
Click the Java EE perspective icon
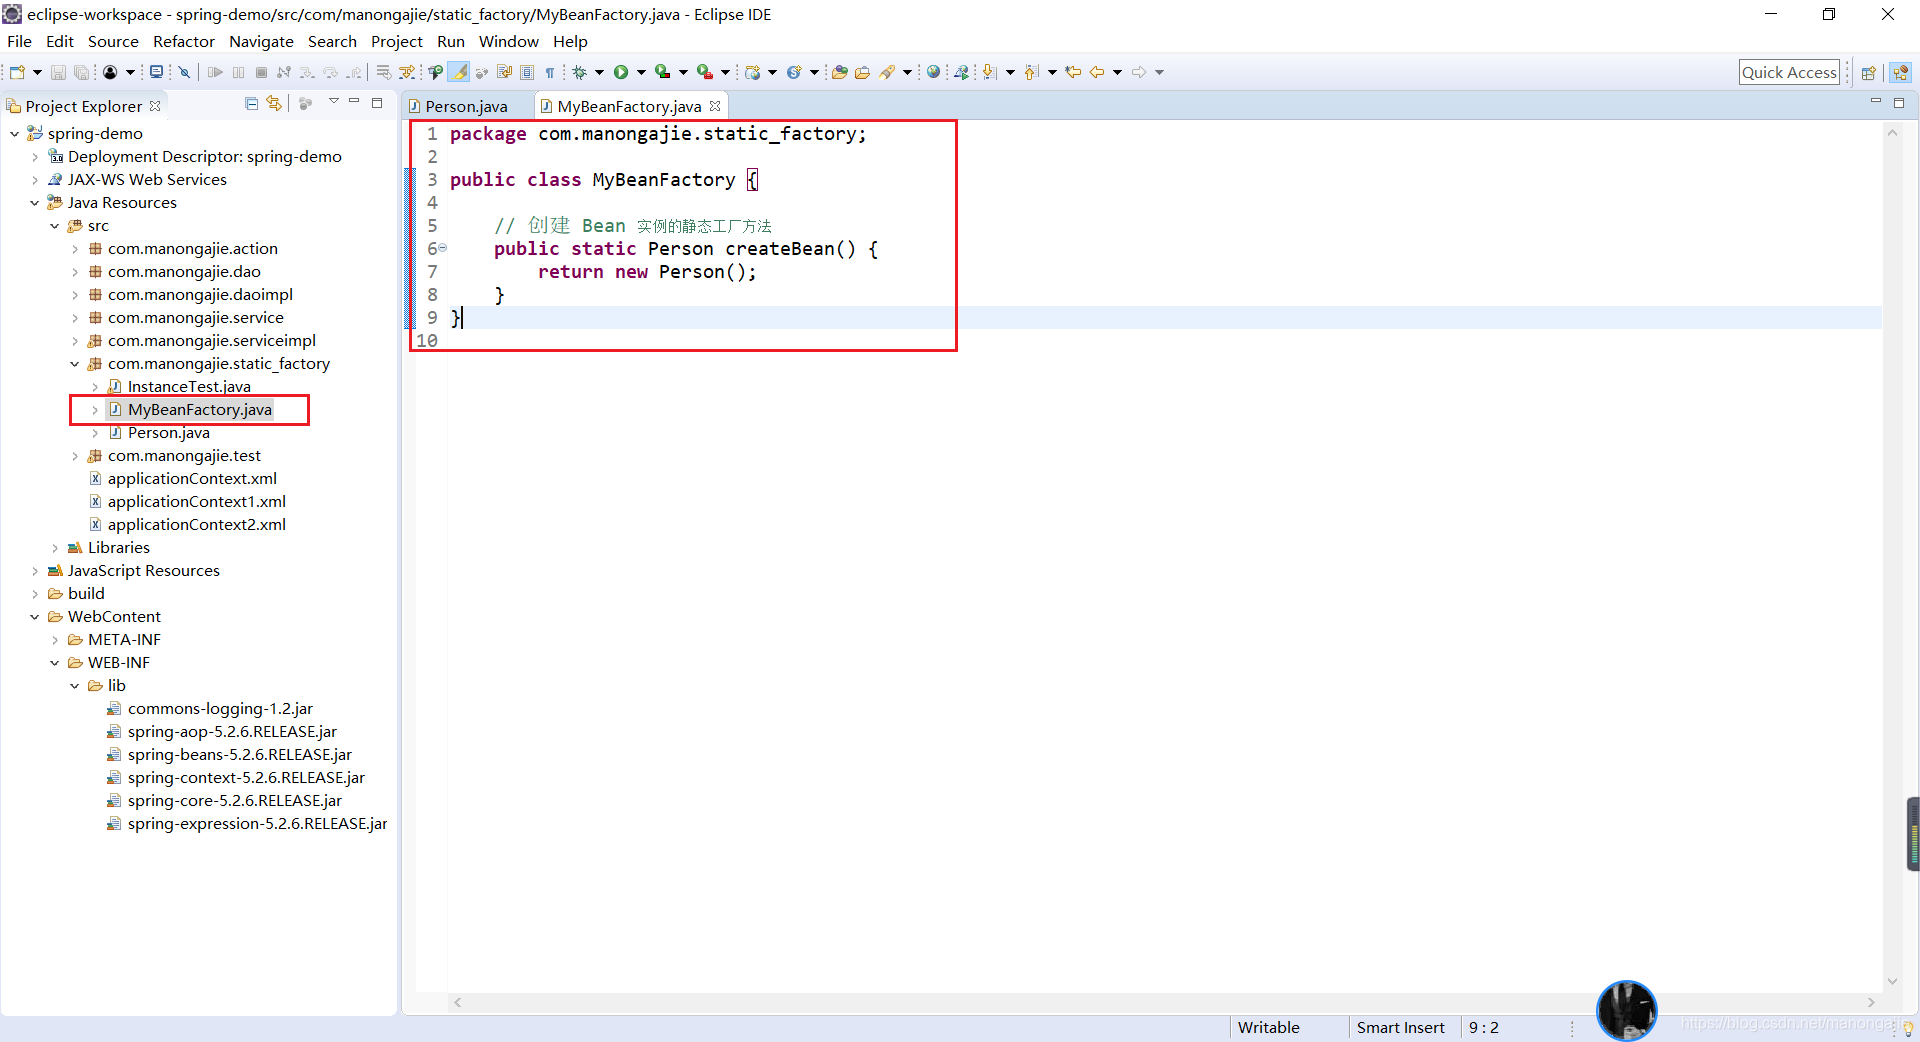click(x=1901, y=72)
